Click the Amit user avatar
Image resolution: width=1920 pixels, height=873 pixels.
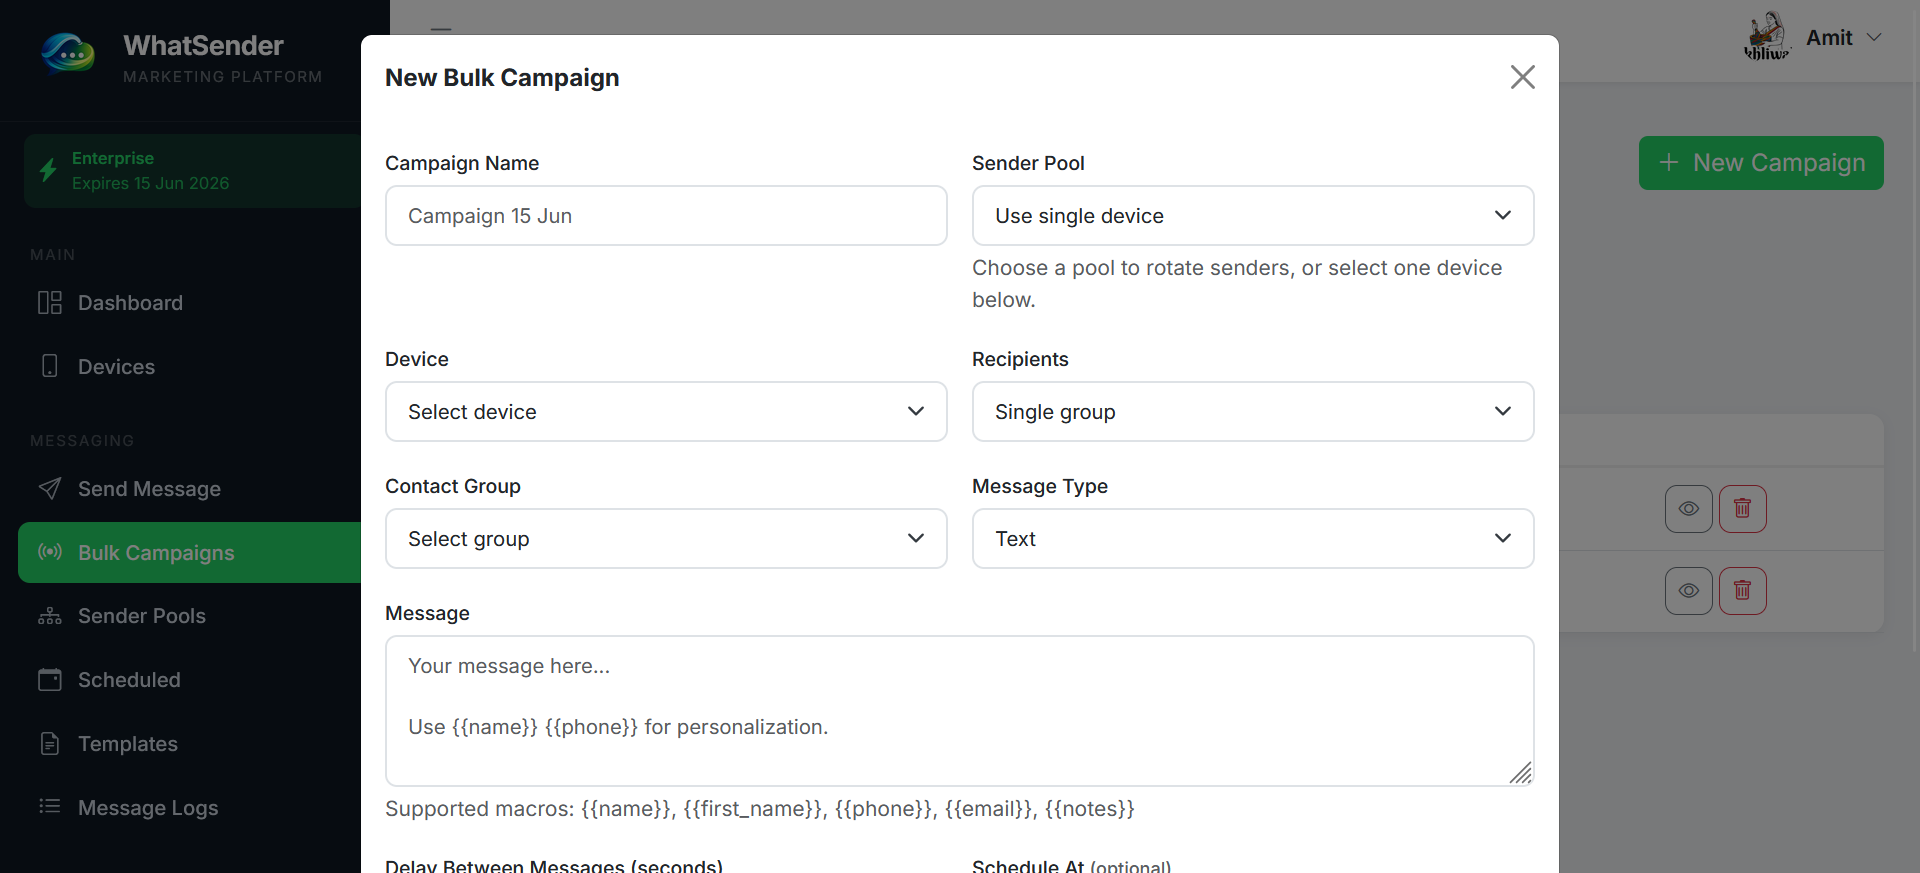point(1767,37)
